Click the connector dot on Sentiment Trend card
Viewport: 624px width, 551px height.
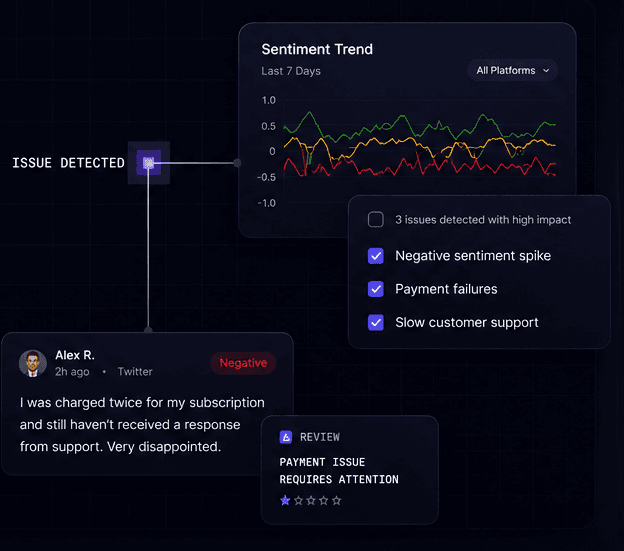pyautogui.click(x=238, y=163)
